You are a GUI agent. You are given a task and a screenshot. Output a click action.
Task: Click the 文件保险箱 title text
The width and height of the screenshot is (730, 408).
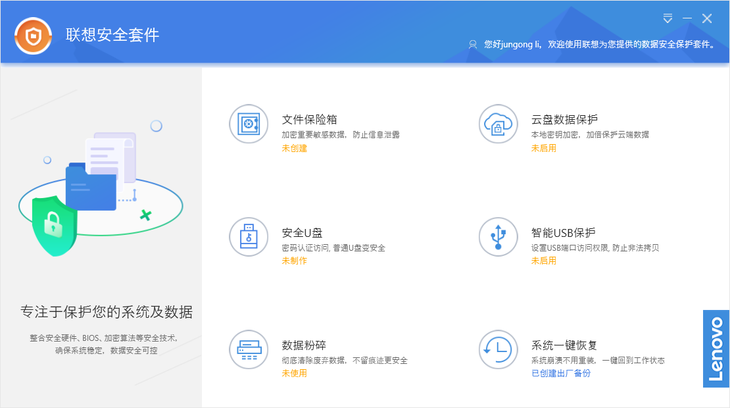coord(309,120)
